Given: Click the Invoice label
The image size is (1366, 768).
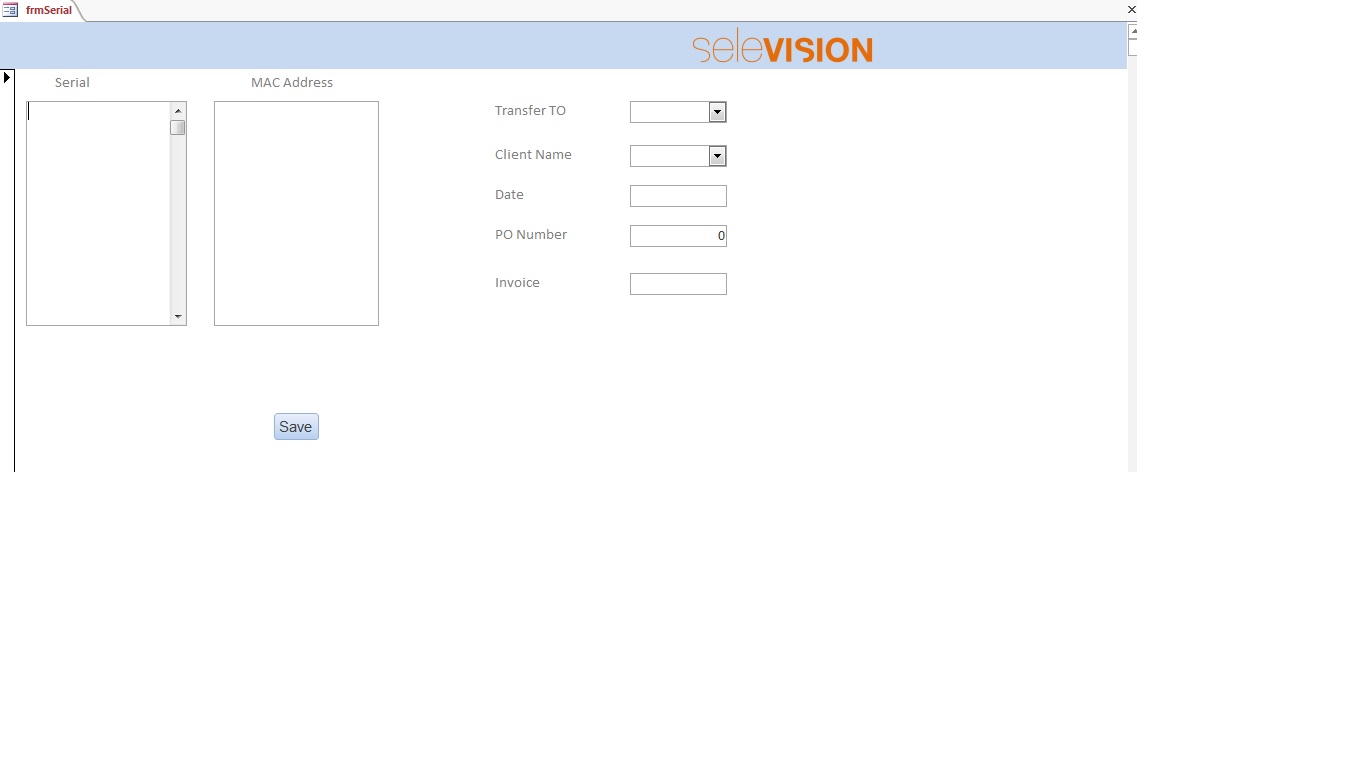Looking at the screenshot, I should [x=517, y=283].
